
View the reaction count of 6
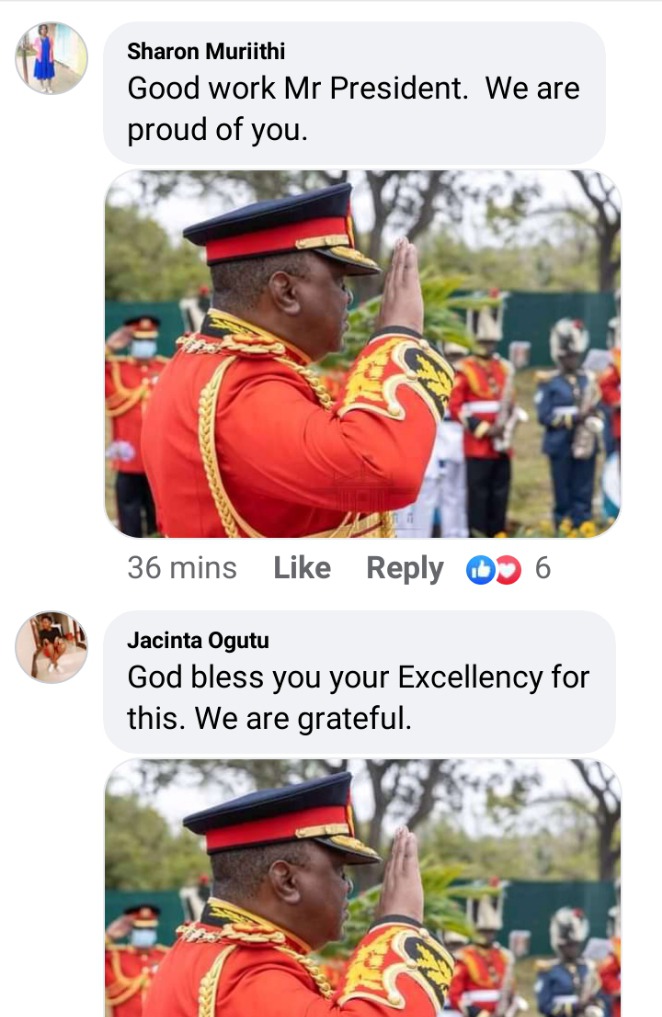[x=543, y=568]
